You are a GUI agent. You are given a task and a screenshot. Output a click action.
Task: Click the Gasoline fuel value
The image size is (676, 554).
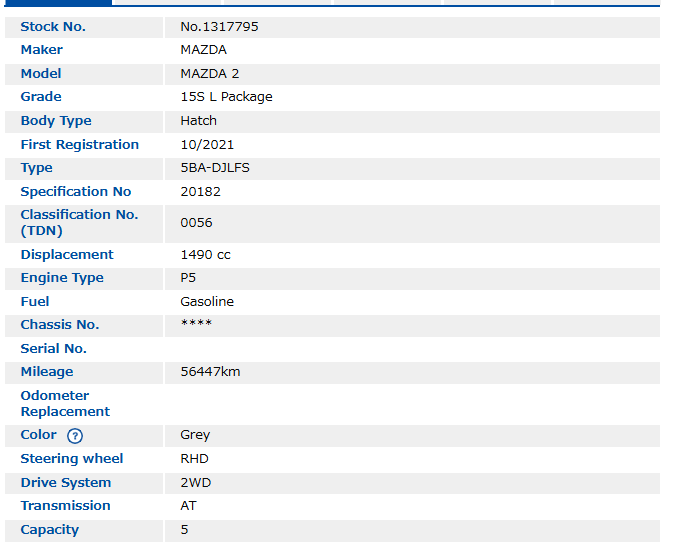pos(207,302)
